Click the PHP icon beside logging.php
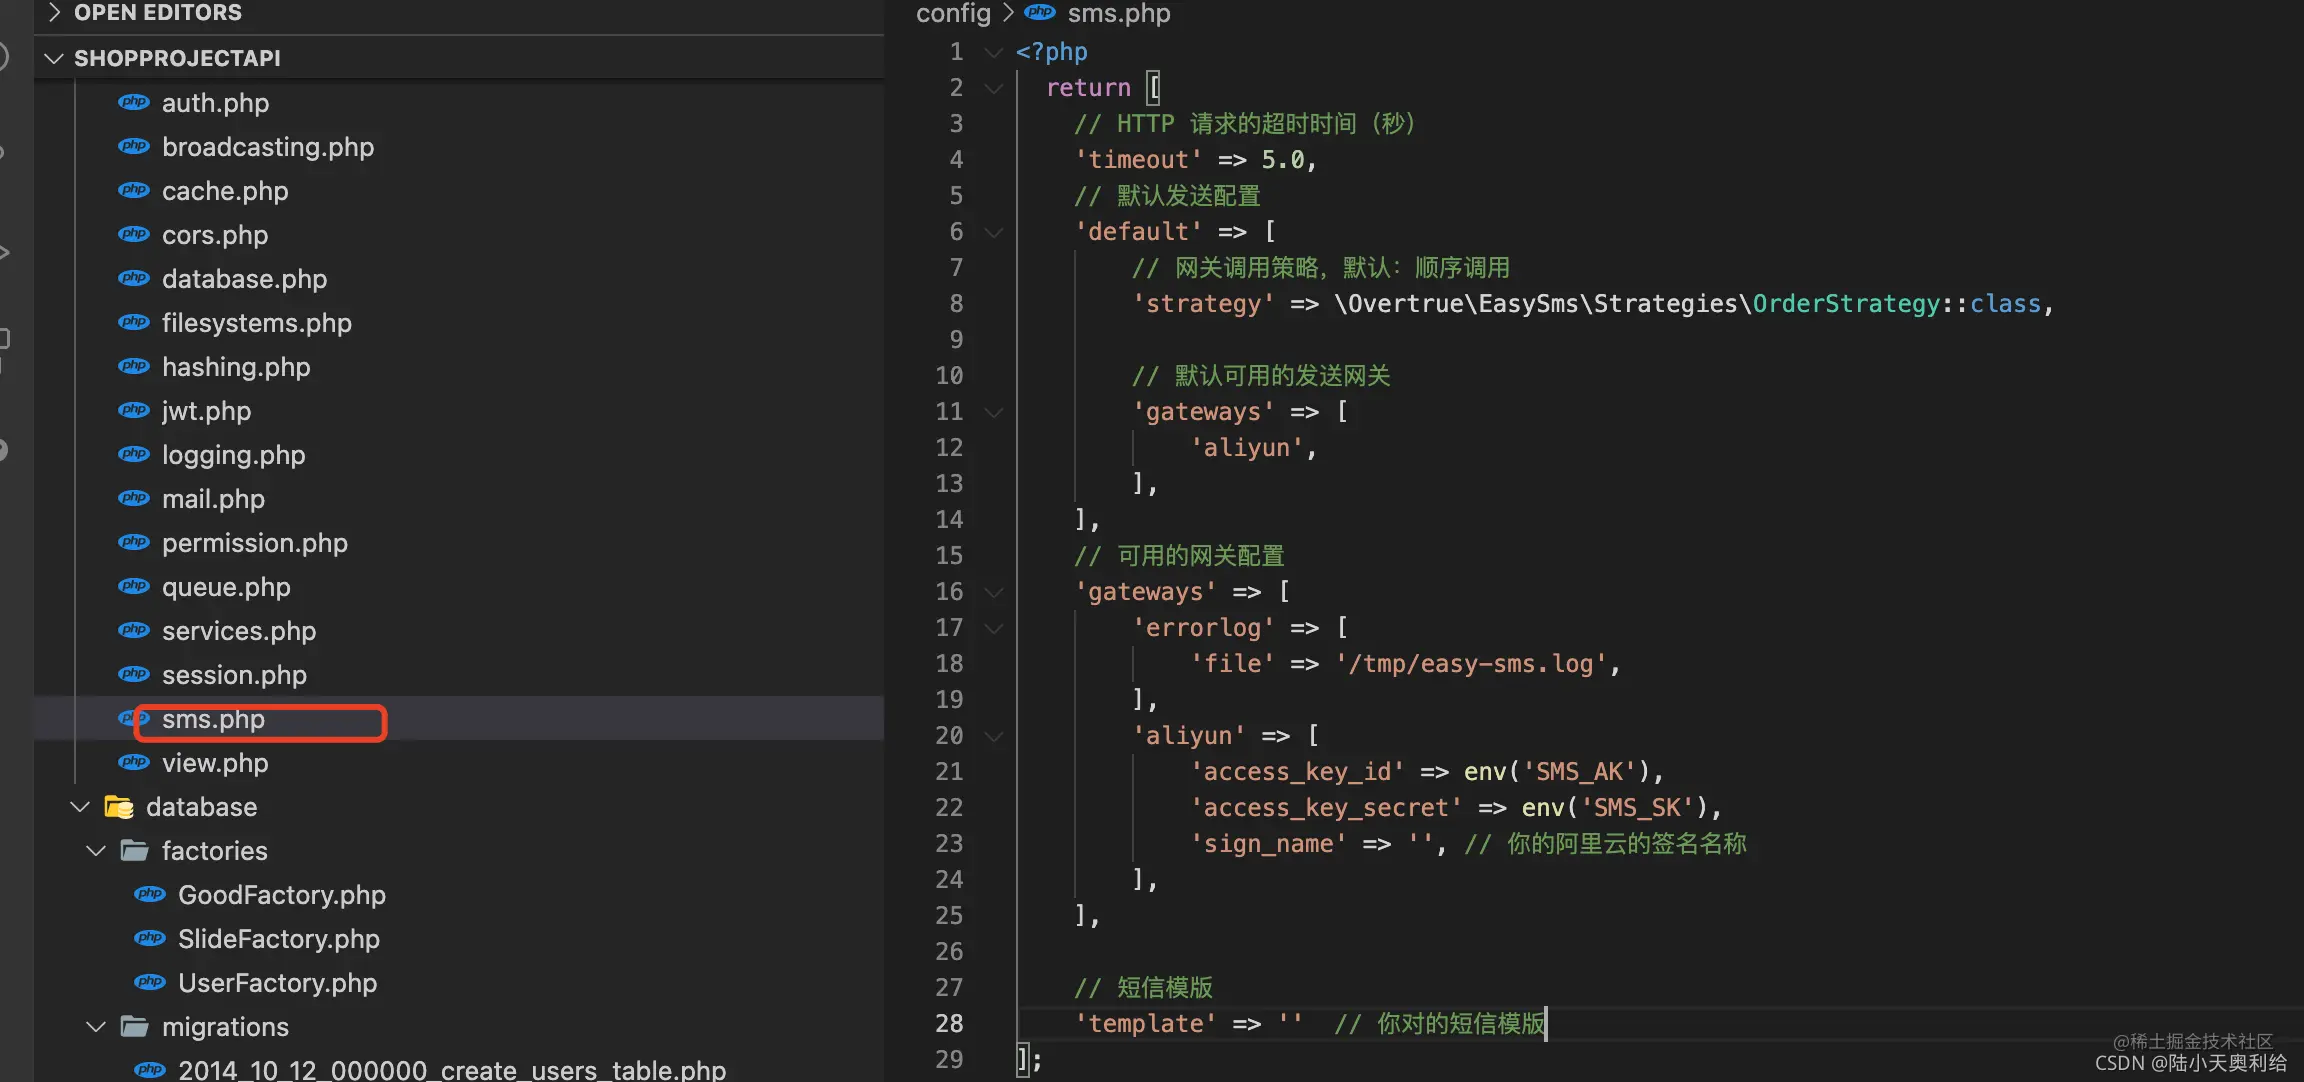Image resolution: width=2304 pixels, height=1082 pixels. click(x=134, y=455)
